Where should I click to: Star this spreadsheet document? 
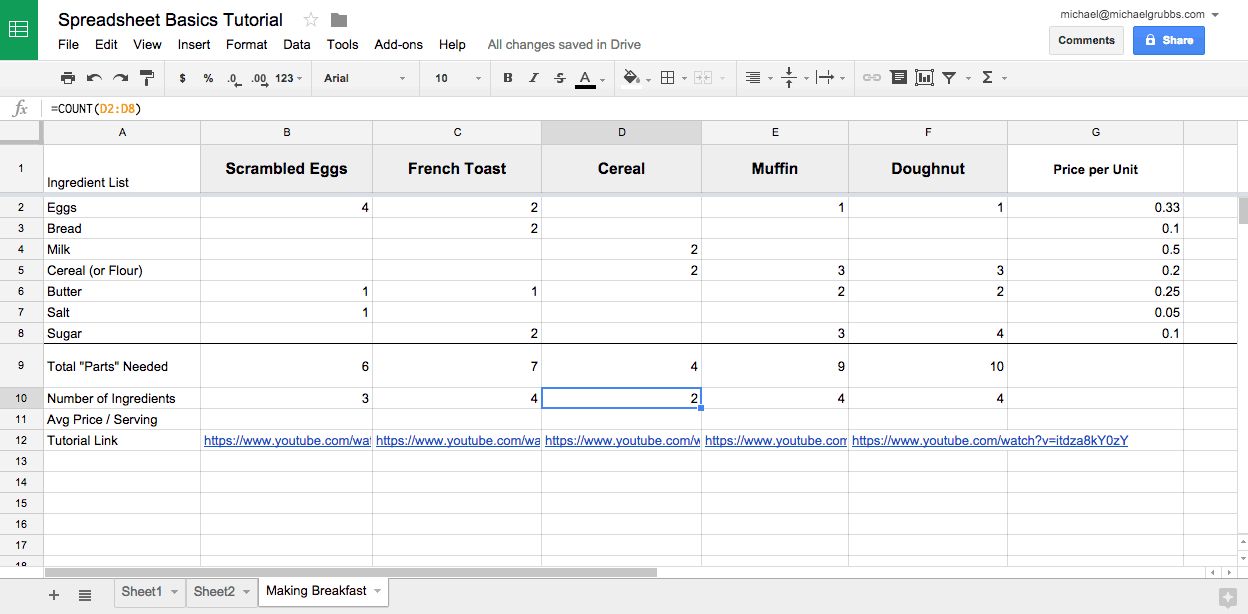tap(311, 20)
